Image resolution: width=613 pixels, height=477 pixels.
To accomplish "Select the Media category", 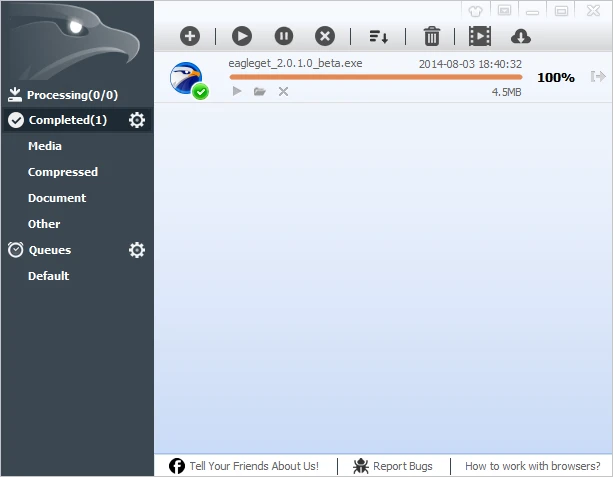I will pos(45,146).
